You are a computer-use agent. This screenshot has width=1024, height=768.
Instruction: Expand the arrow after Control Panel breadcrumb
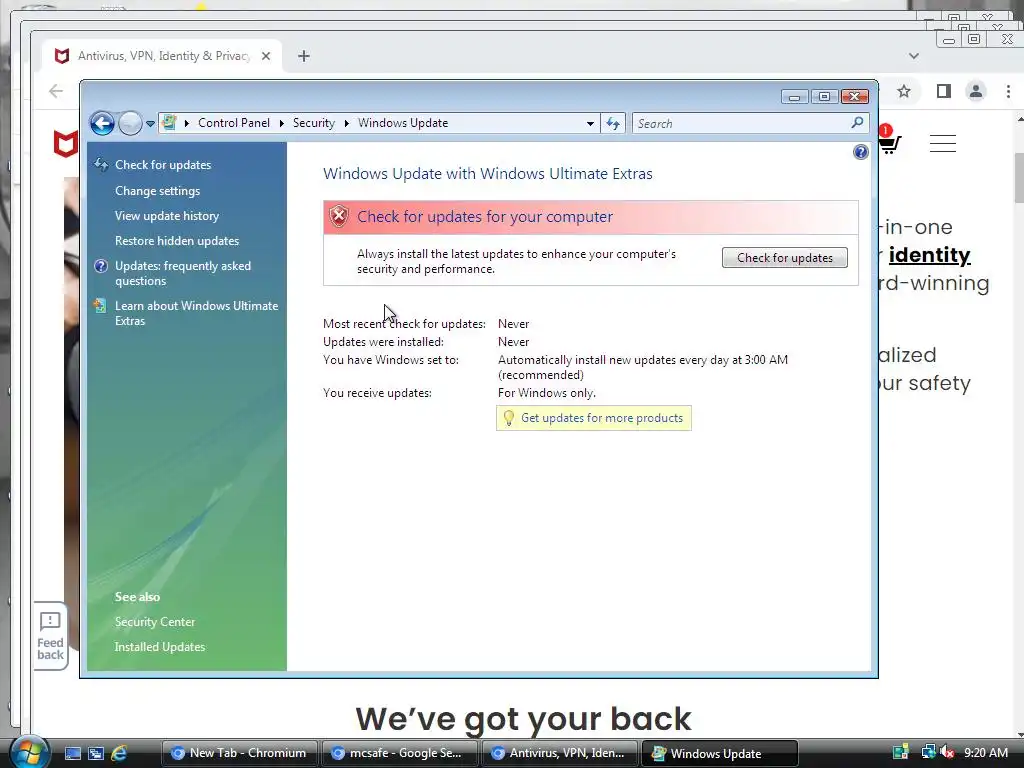281,123
